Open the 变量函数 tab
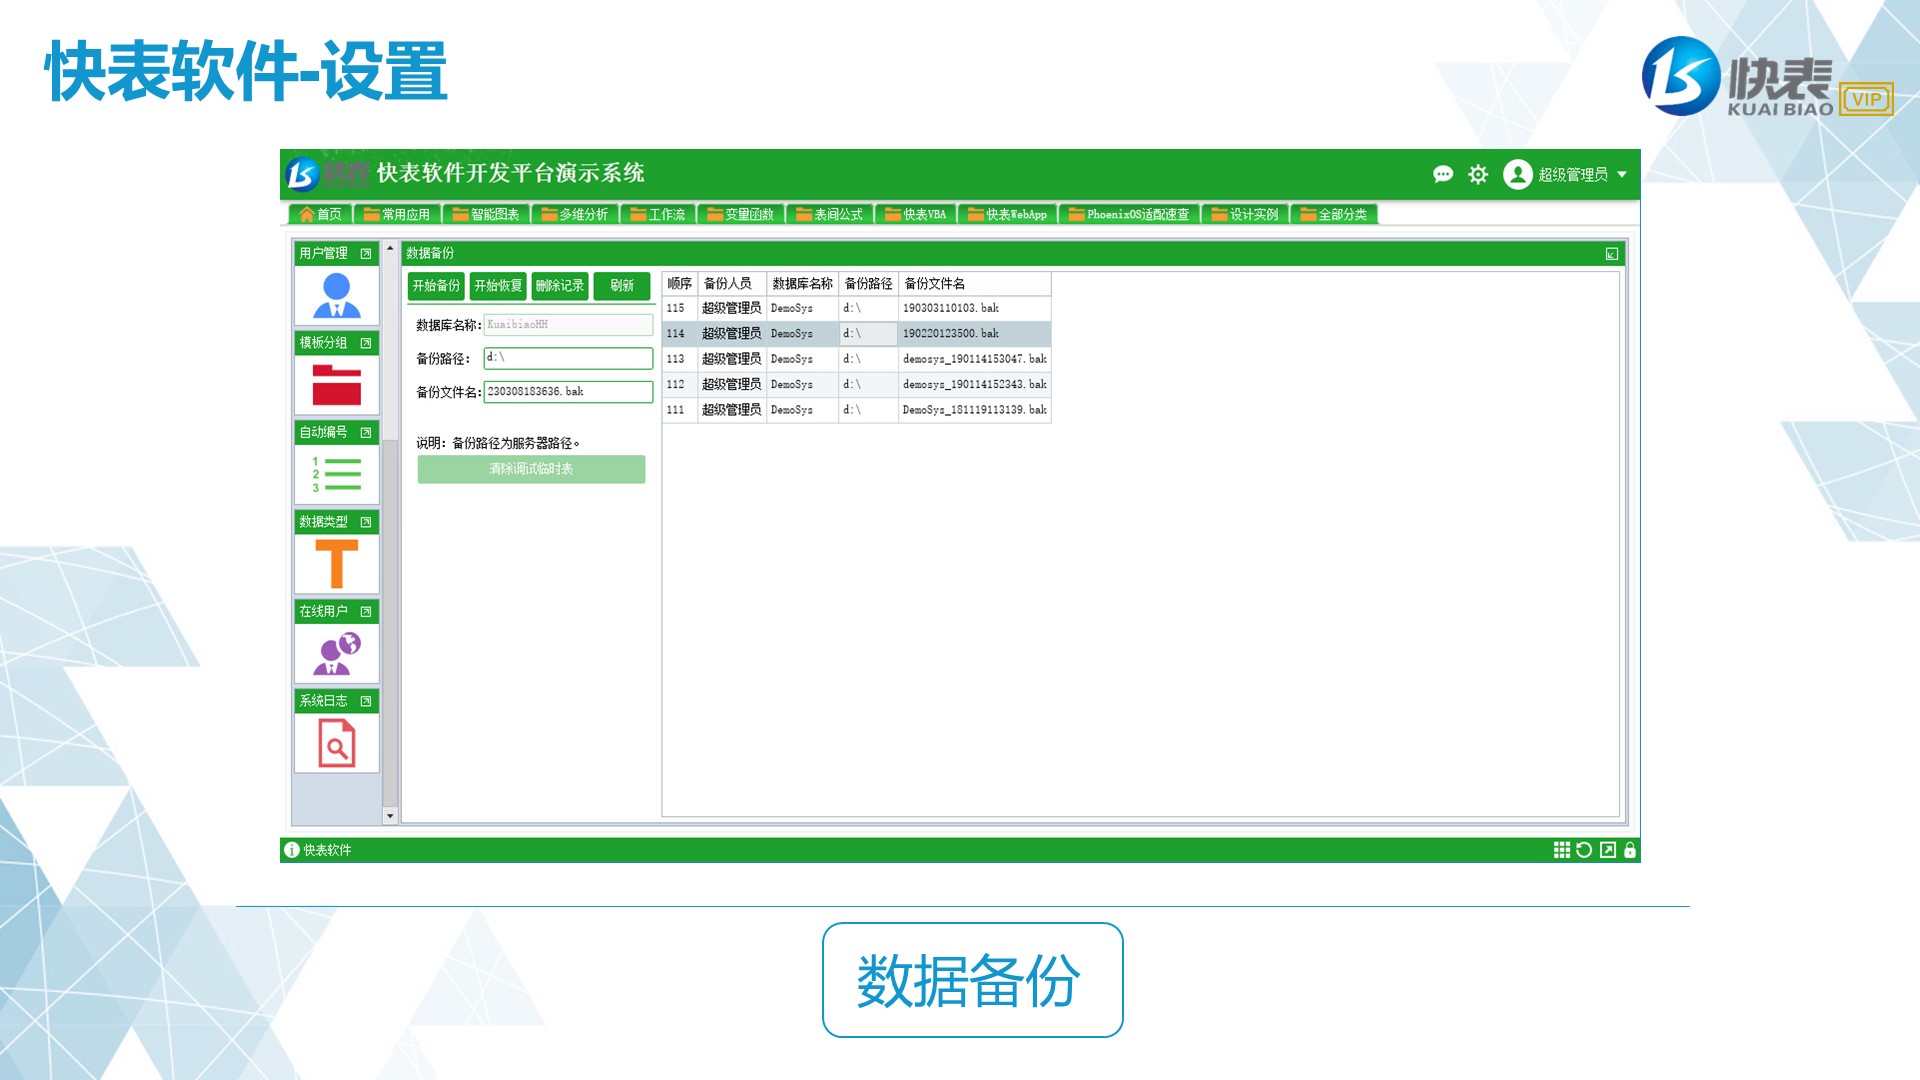 pos(740,214)
